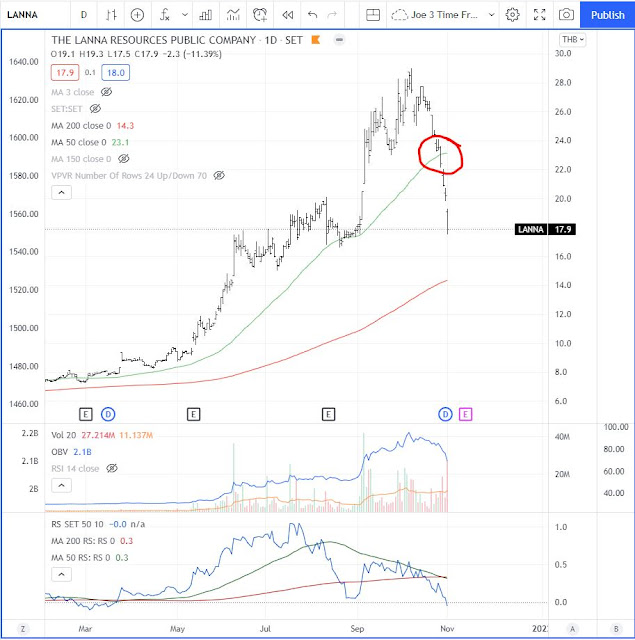Show the VPVR indicator
The height and width of the screenshot is (640, 635).
coord(219,176)
